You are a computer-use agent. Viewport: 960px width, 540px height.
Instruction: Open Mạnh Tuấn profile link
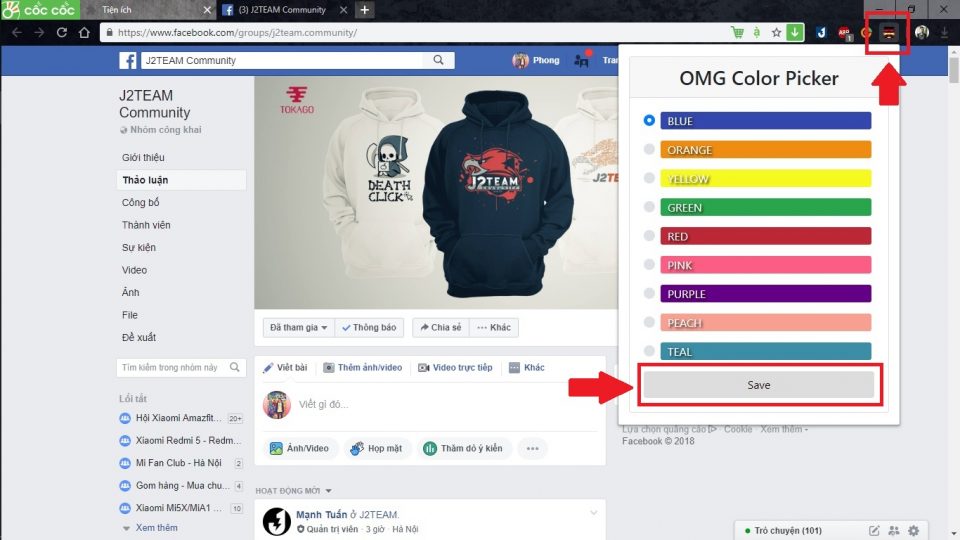[321, 514]
